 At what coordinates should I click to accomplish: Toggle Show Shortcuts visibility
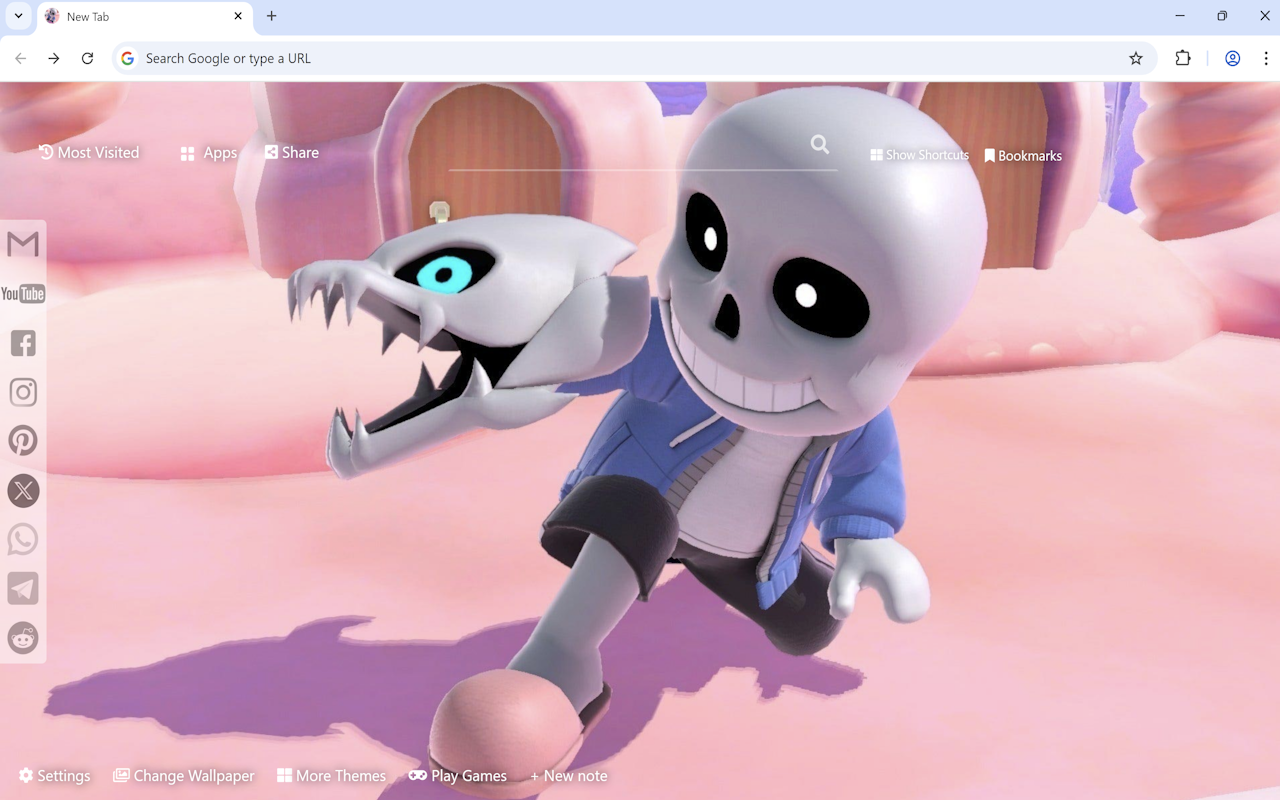click(918, 155)
